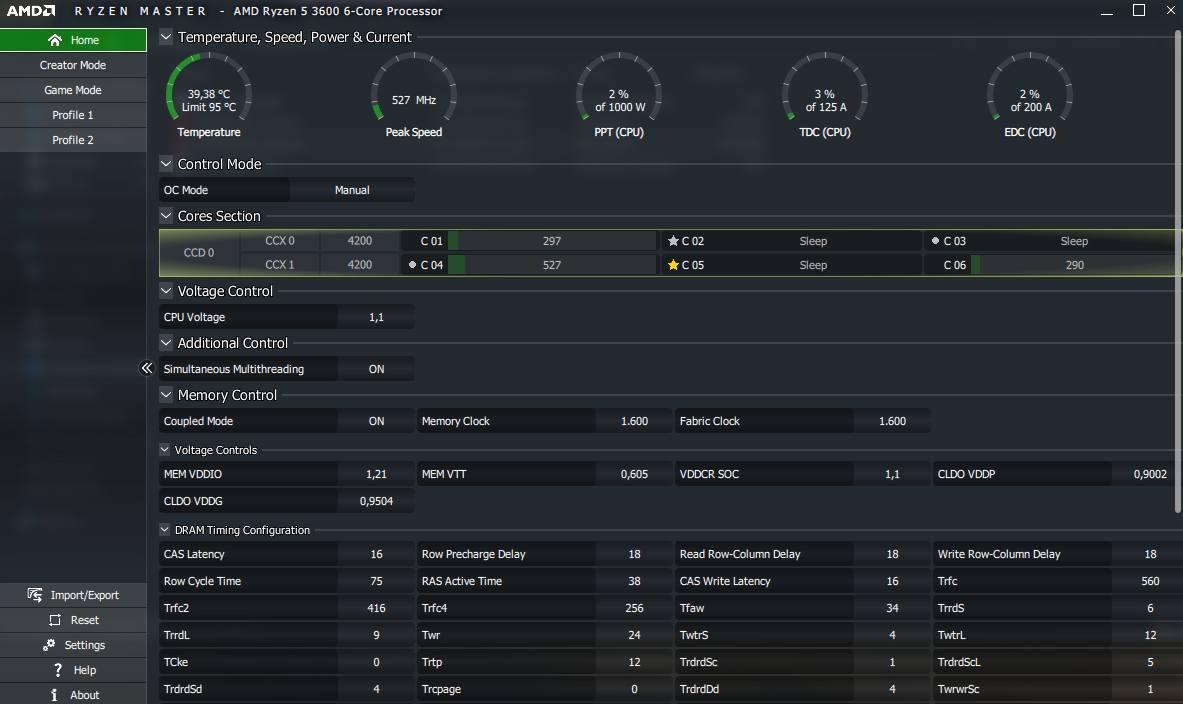Screen dimensions: 1183x704
Task: Click the CCD 0 label cell
Action: [x=199, y=253]
